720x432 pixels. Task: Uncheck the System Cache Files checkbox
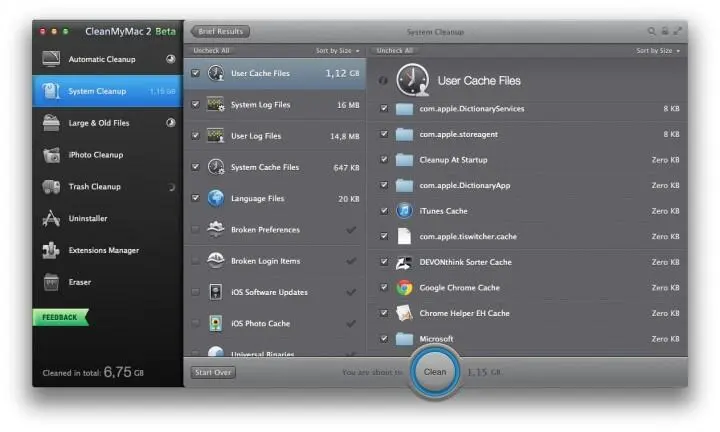[x=196, y=167]
